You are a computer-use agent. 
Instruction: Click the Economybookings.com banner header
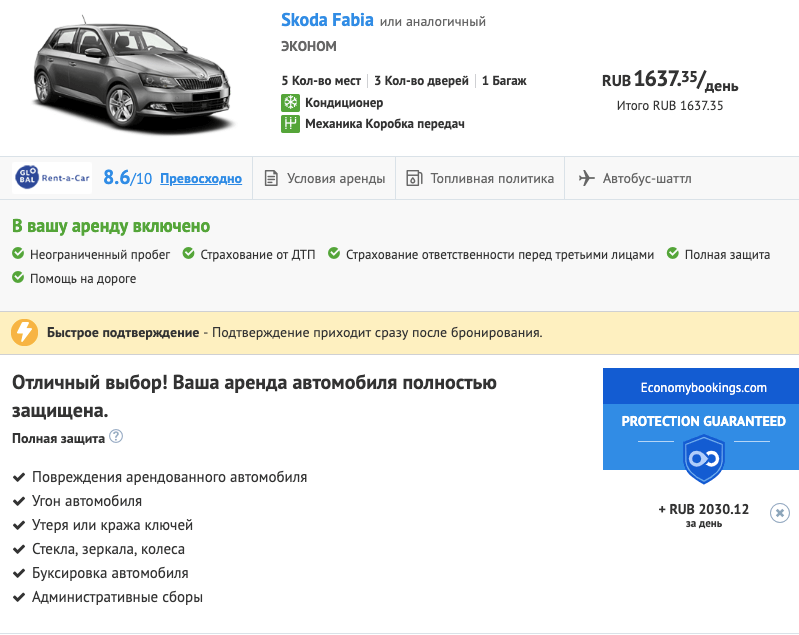tap(703, 387)
